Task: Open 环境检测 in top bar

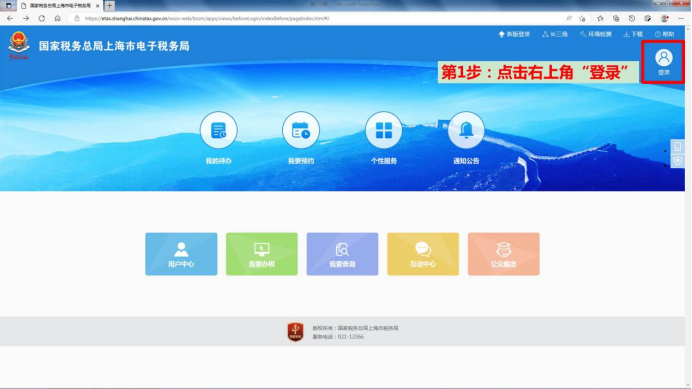Action: tap(596, 34)
